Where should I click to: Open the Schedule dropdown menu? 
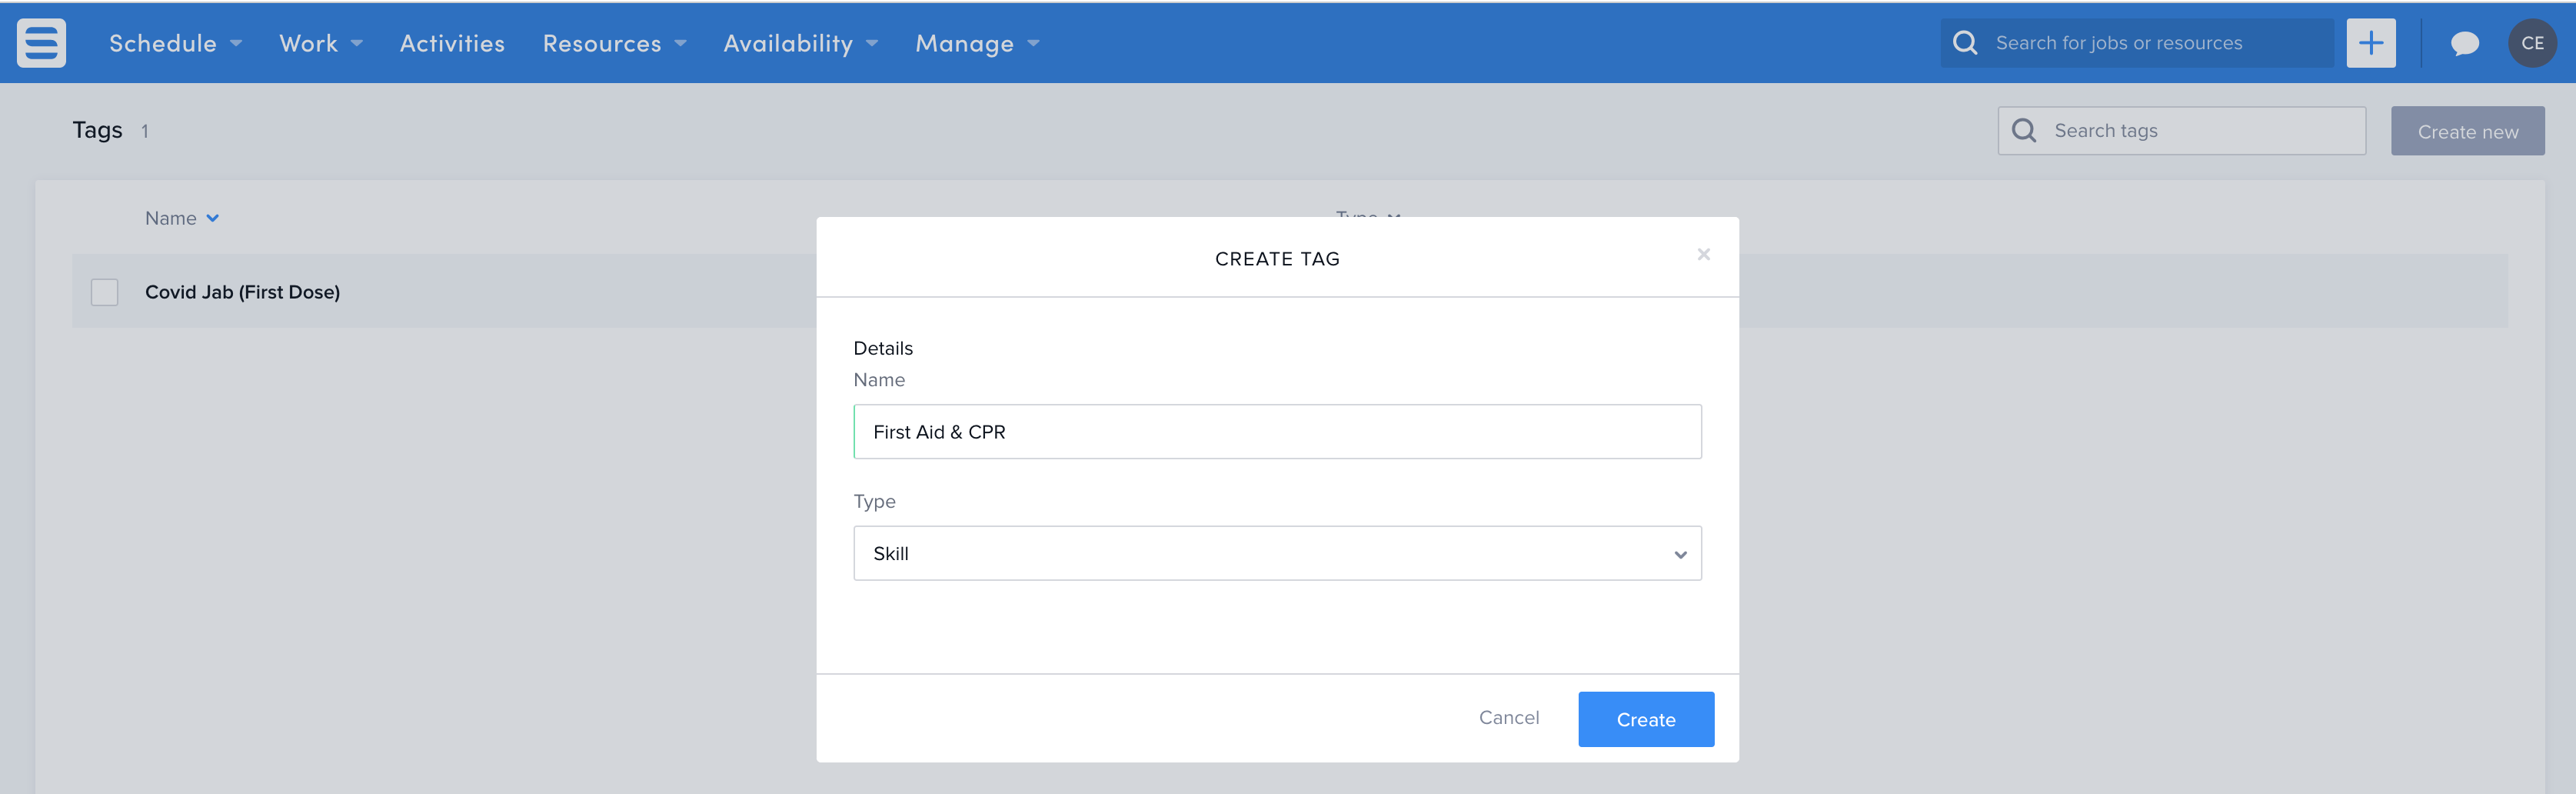pos(175,43)
